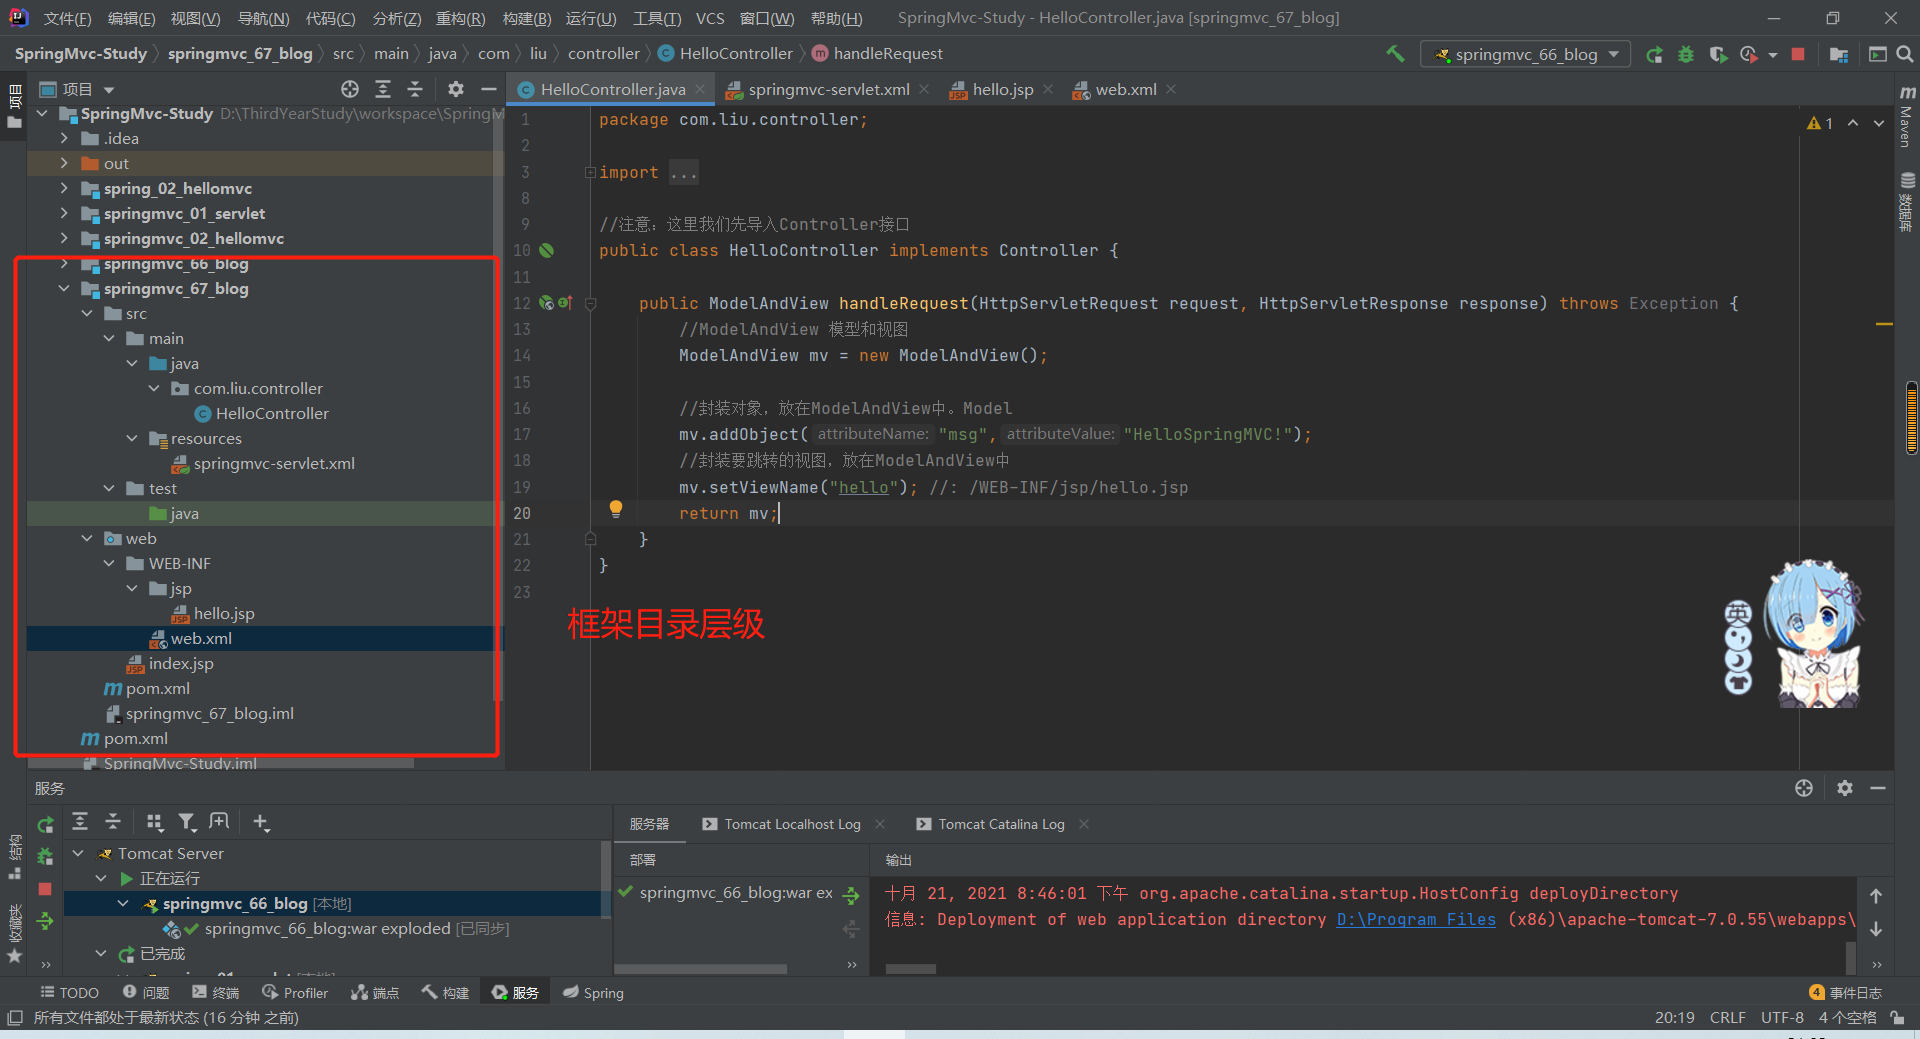Click the Deploy all icon in services sidebar

pyautogui.click(x=45, y=921)
